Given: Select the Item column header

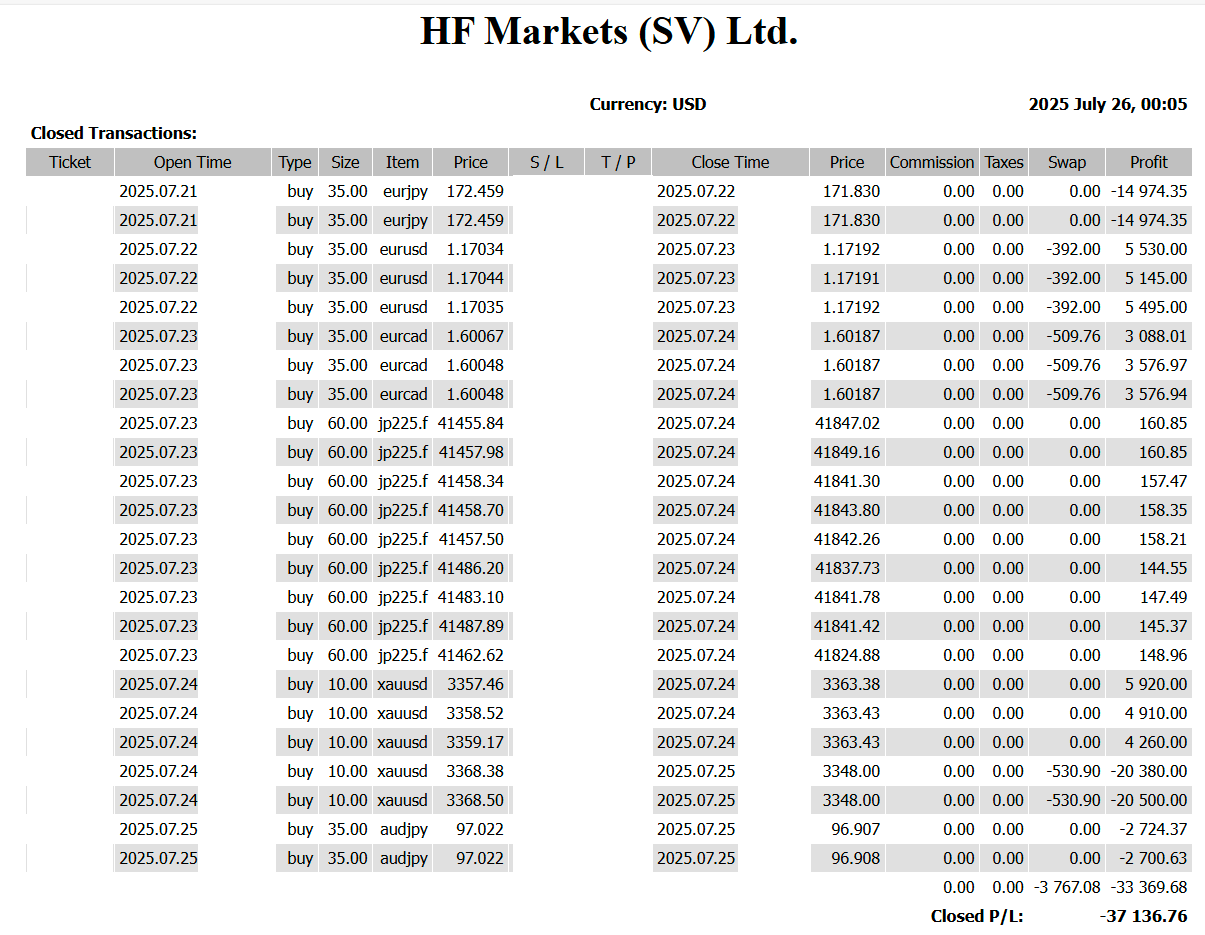Looking at the screenshot, I should 402,162.
